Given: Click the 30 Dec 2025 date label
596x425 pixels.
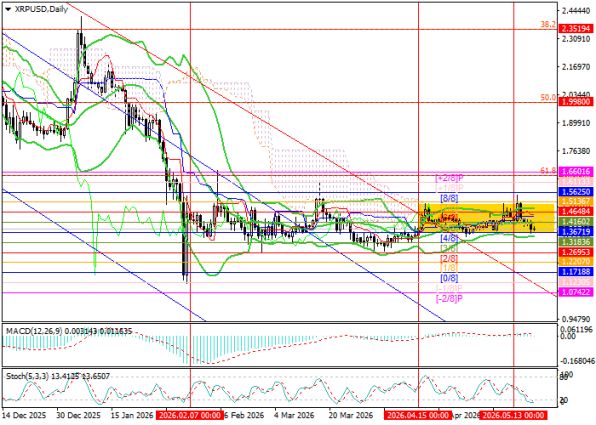Looking at the screenshot, I should [78, 415].
